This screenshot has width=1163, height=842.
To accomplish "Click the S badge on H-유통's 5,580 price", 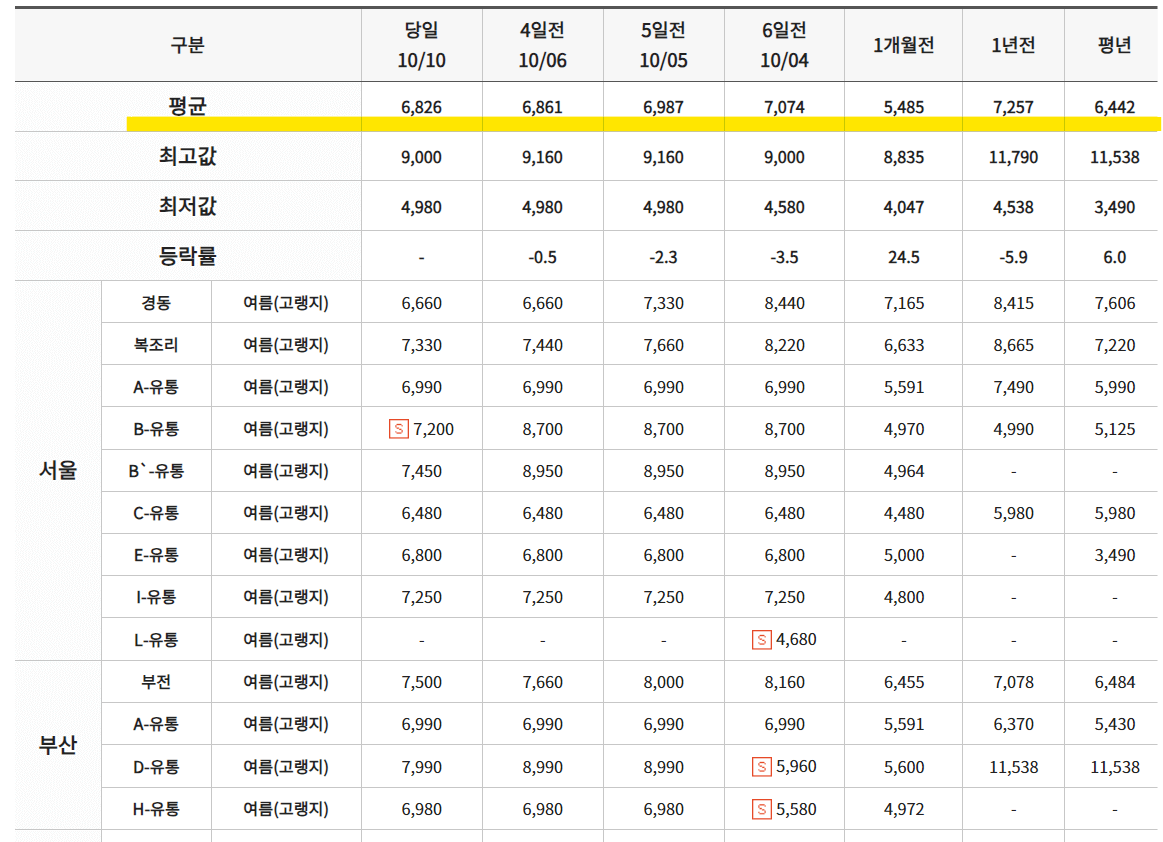I will [762, 808].
